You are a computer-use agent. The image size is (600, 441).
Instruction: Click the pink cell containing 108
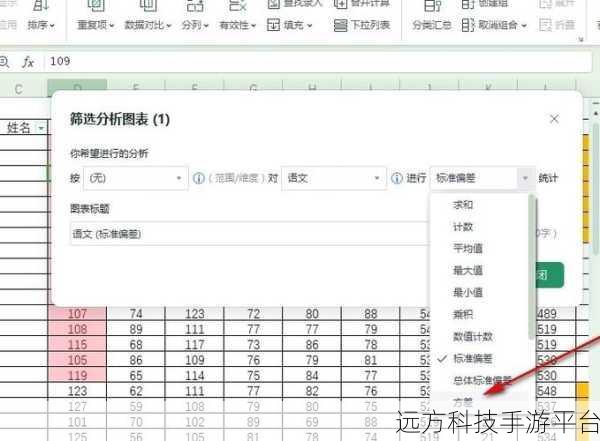[77, 329]
